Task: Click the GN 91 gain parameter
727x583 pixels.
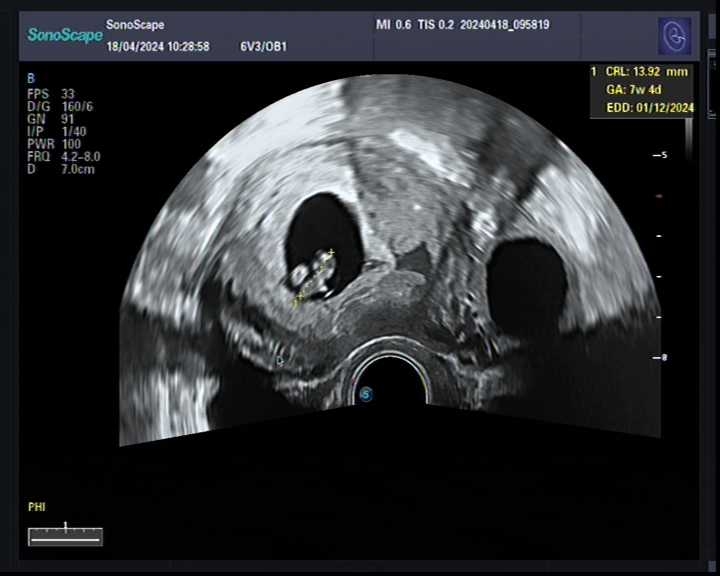Action: click(52, 118)
